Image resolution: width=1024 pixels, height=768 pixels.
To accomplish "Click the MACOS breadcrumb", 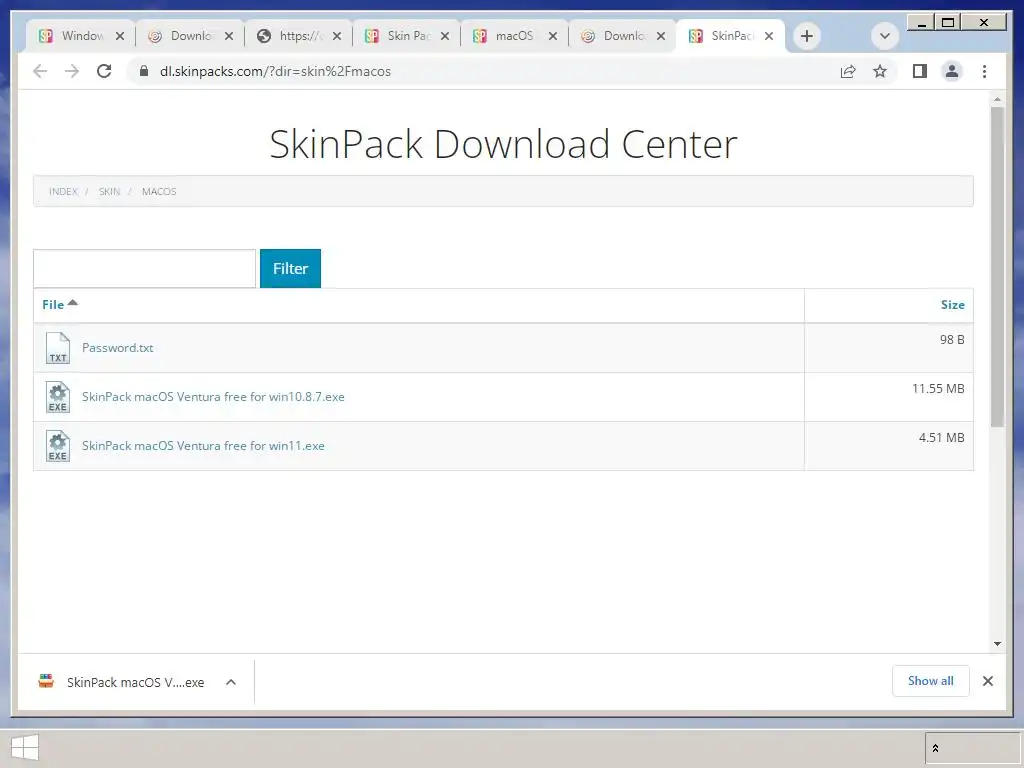I will point(159,191).
